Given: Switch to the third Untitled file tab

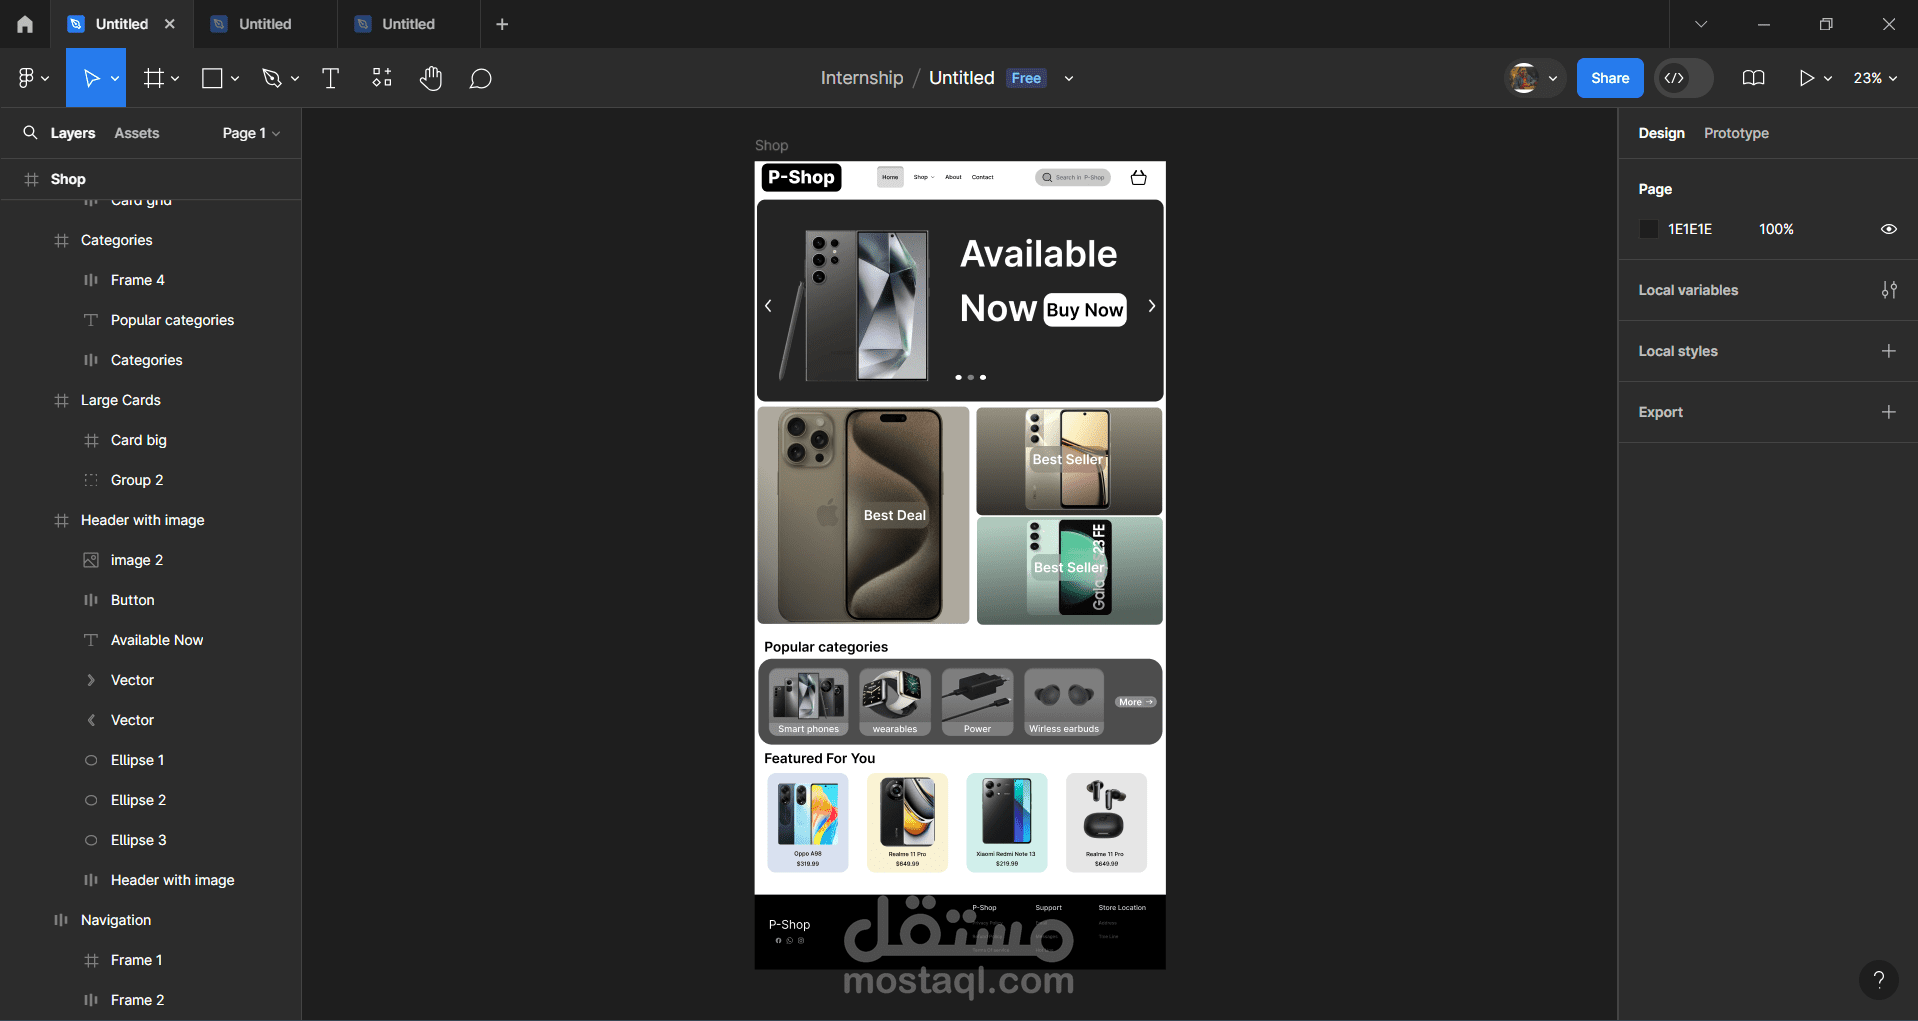Looking at the screenshot, I should coord(408,24).
